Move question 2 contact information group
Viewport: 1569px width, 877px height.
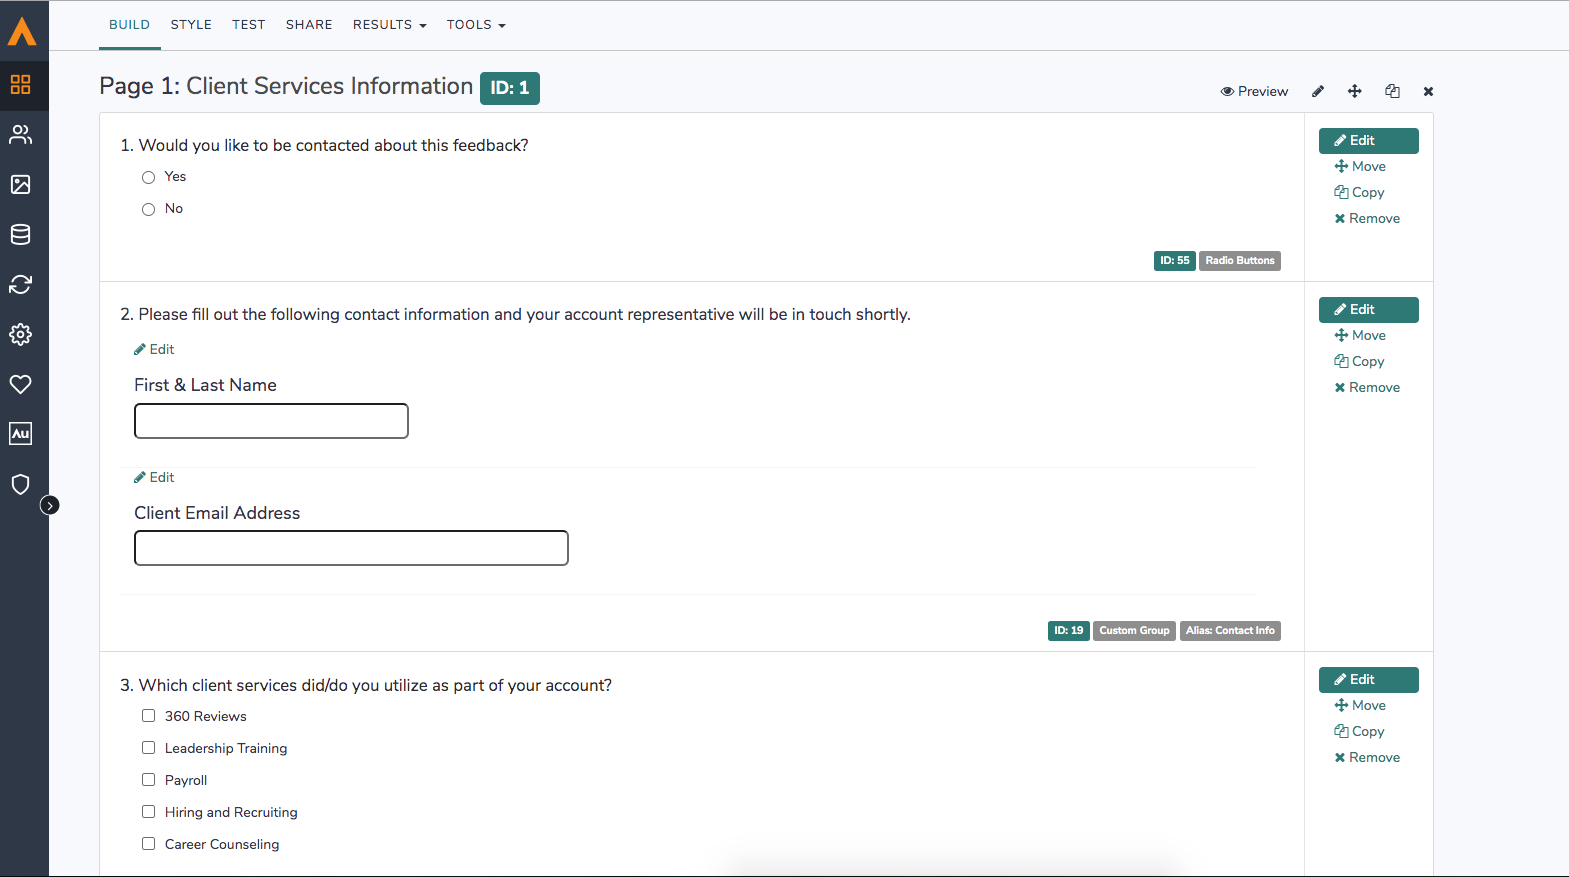pos(1360,336)
